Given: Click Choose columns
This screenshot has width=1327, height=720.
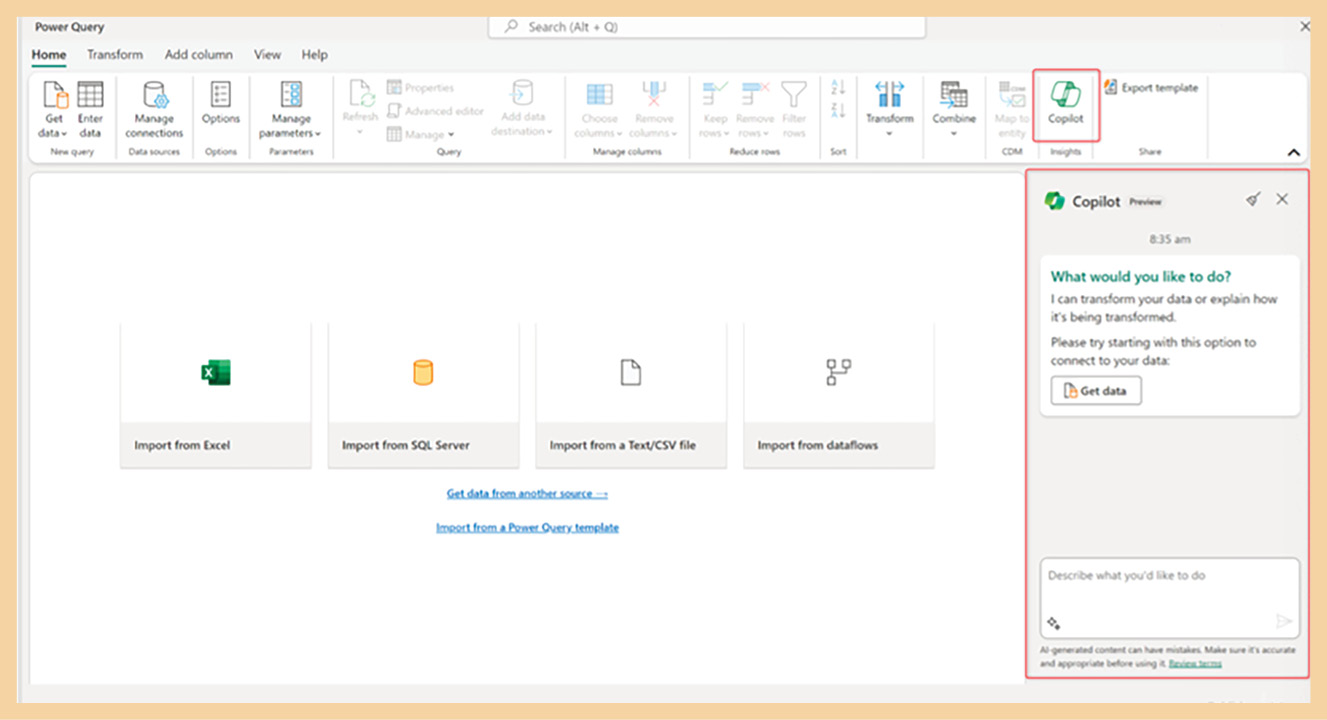Looking at the screenshot, I should tap(599, 110).
